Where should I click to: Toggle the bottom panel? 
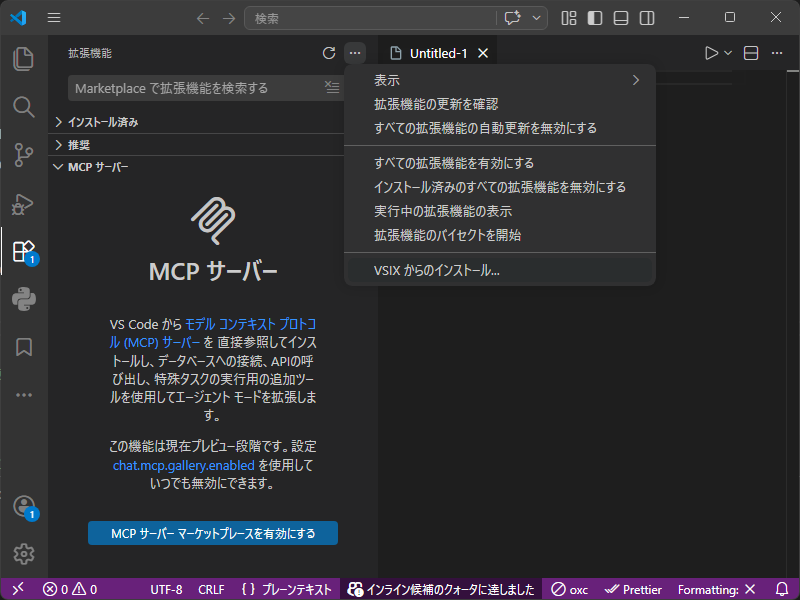pyautogui.click(x=621, y=18)
